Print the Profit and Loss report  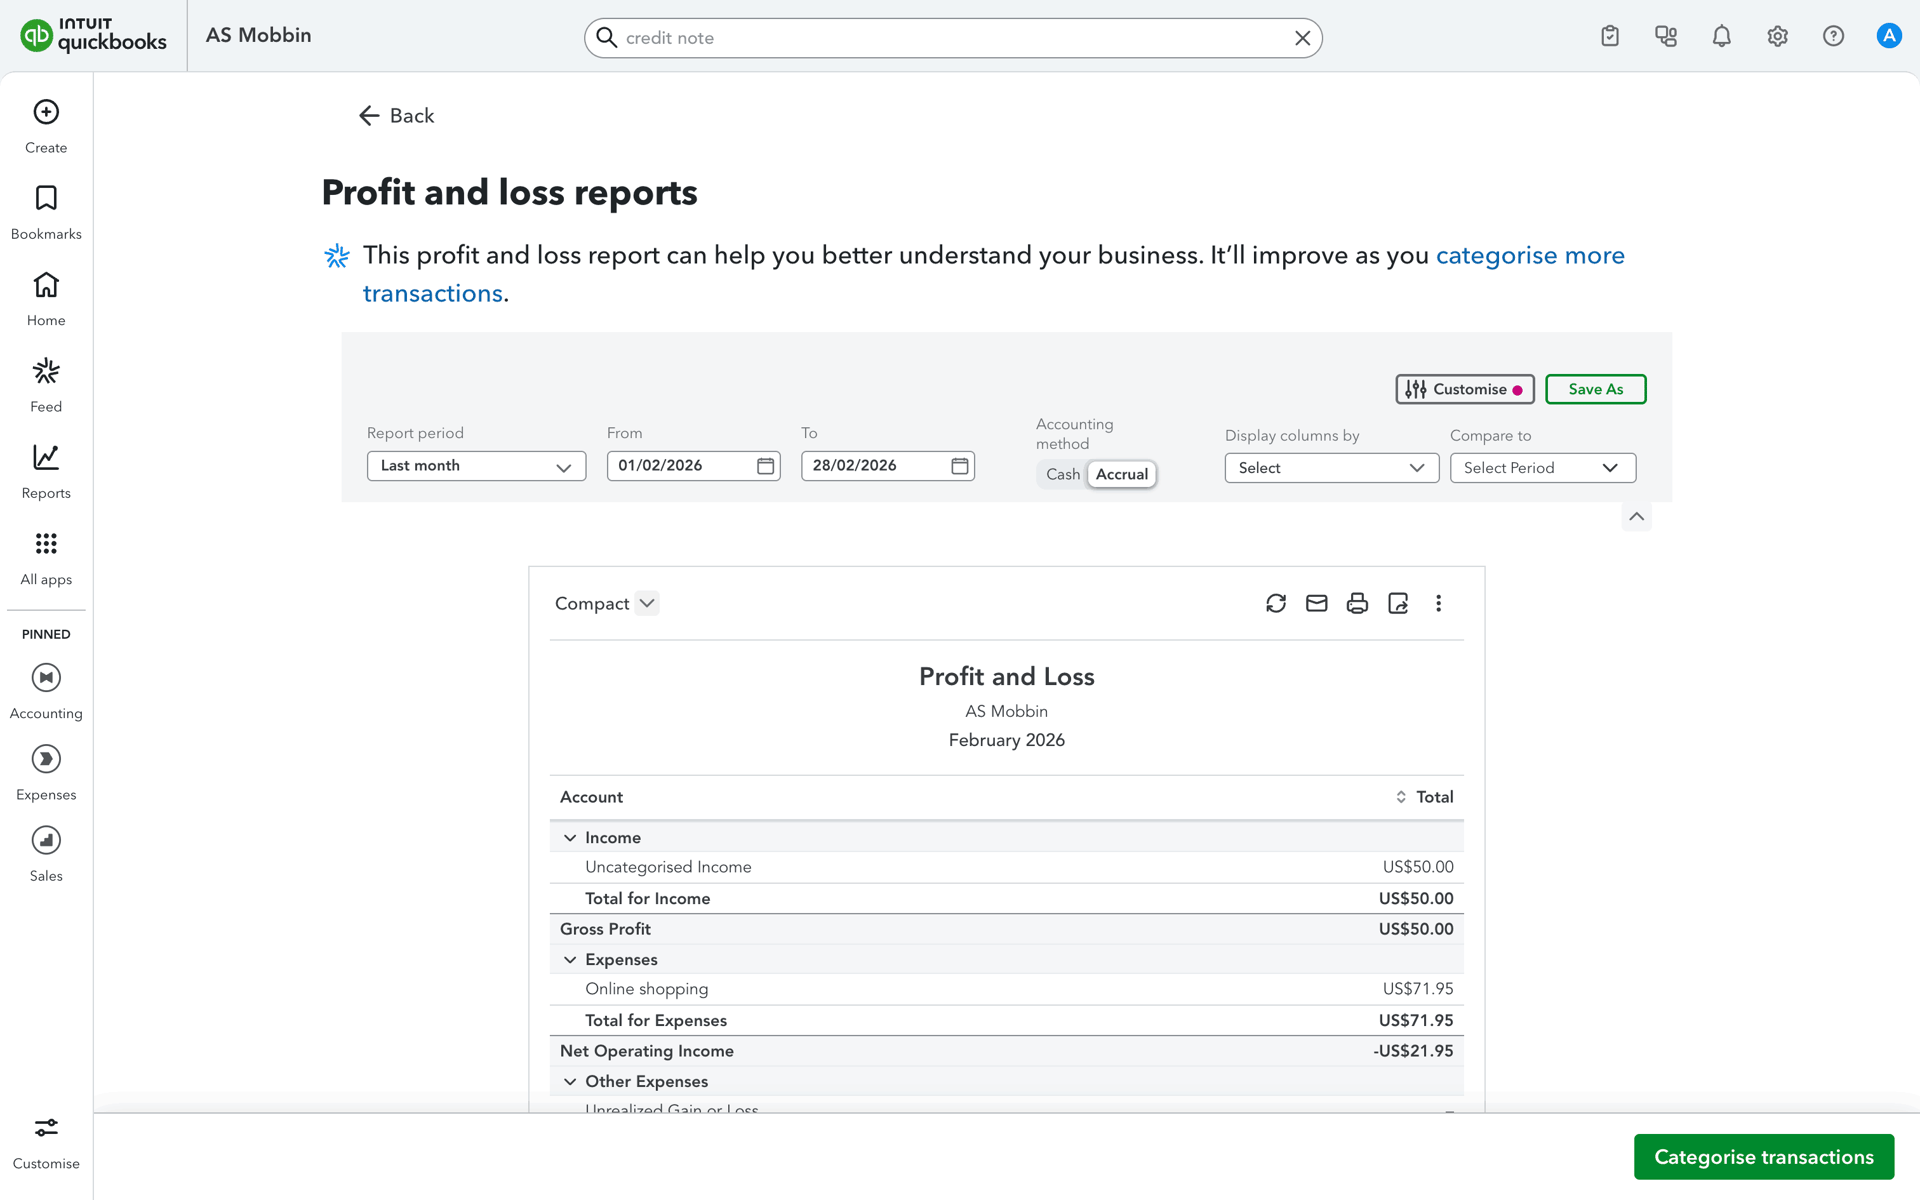[1357, 603]
